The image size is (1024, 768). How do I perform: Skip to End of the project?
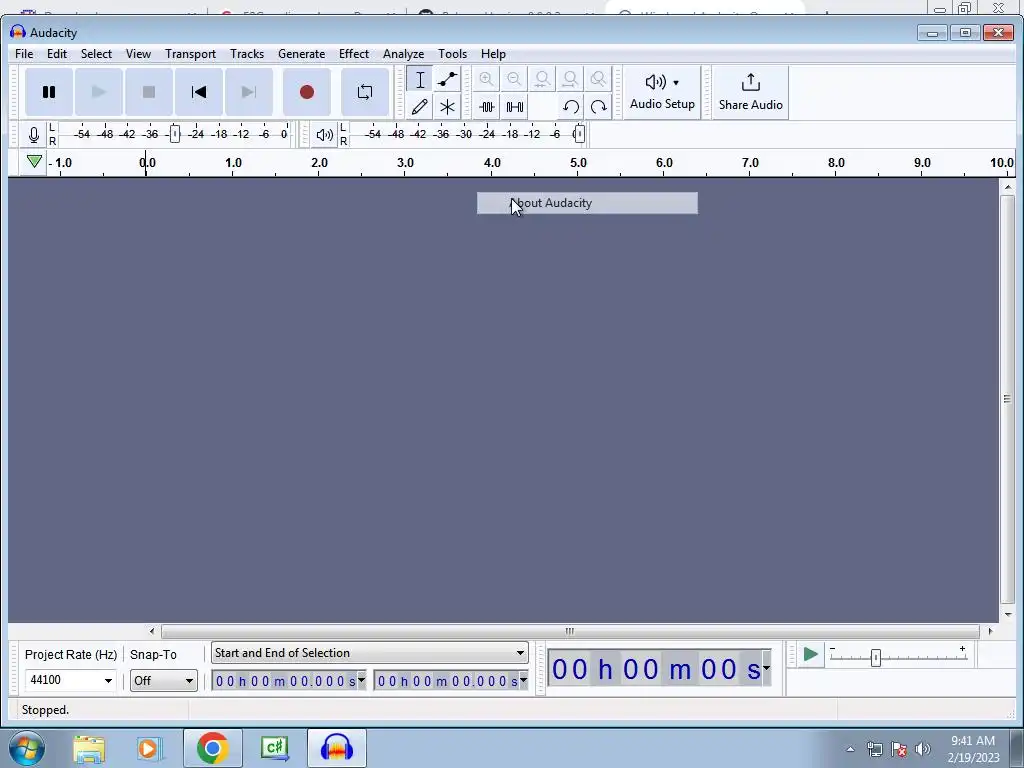249,92
